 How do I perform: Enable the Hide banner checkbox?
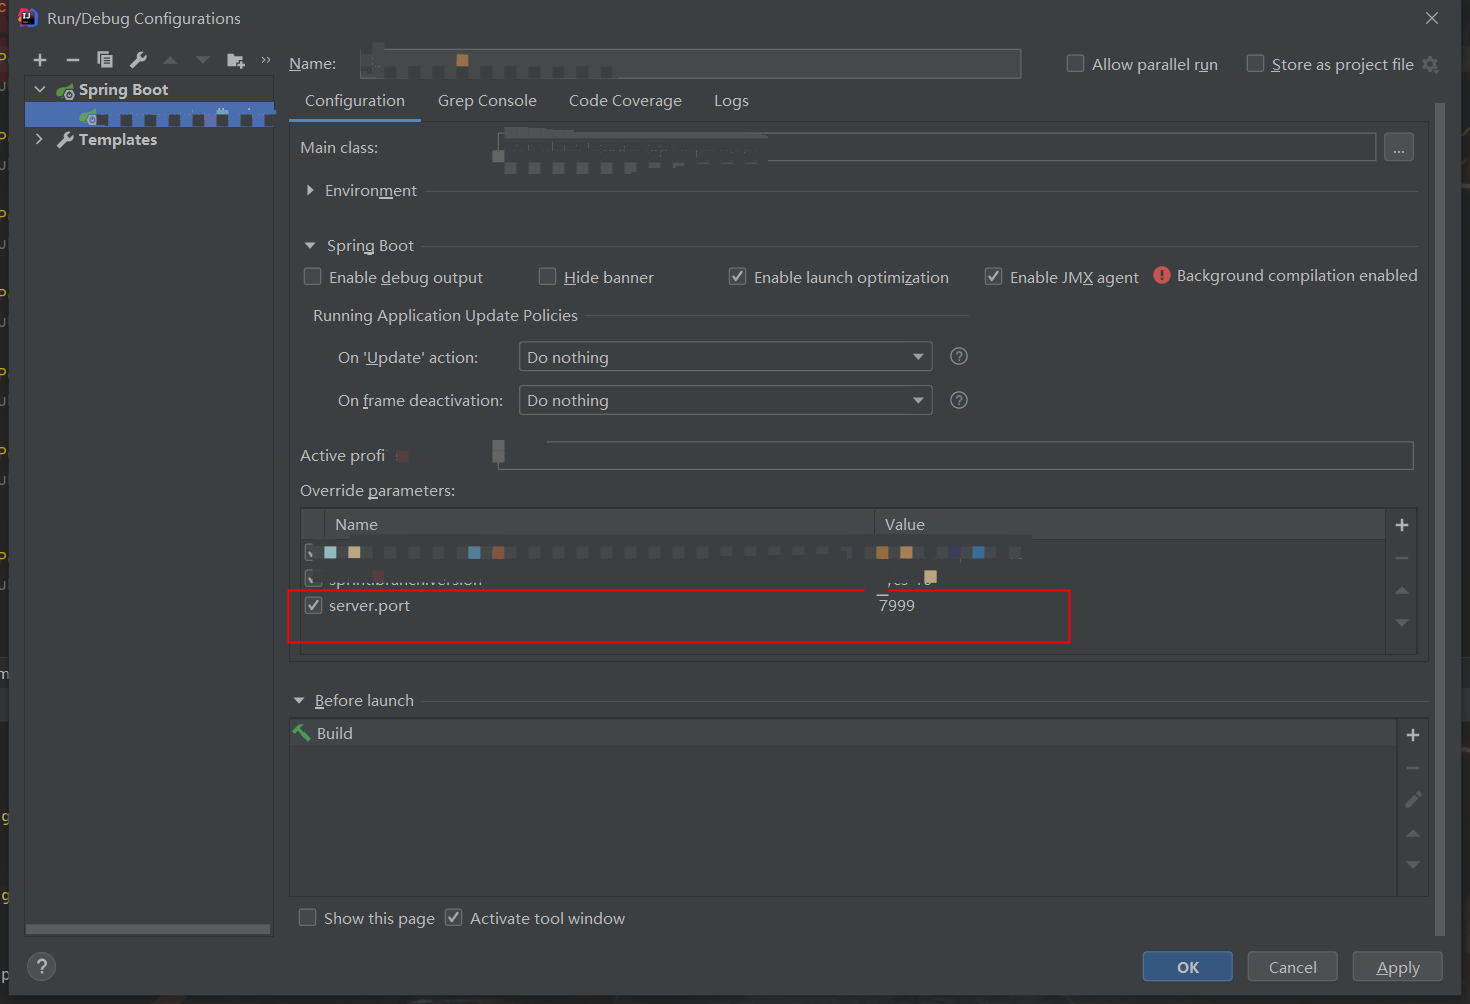tap(548, 276)
